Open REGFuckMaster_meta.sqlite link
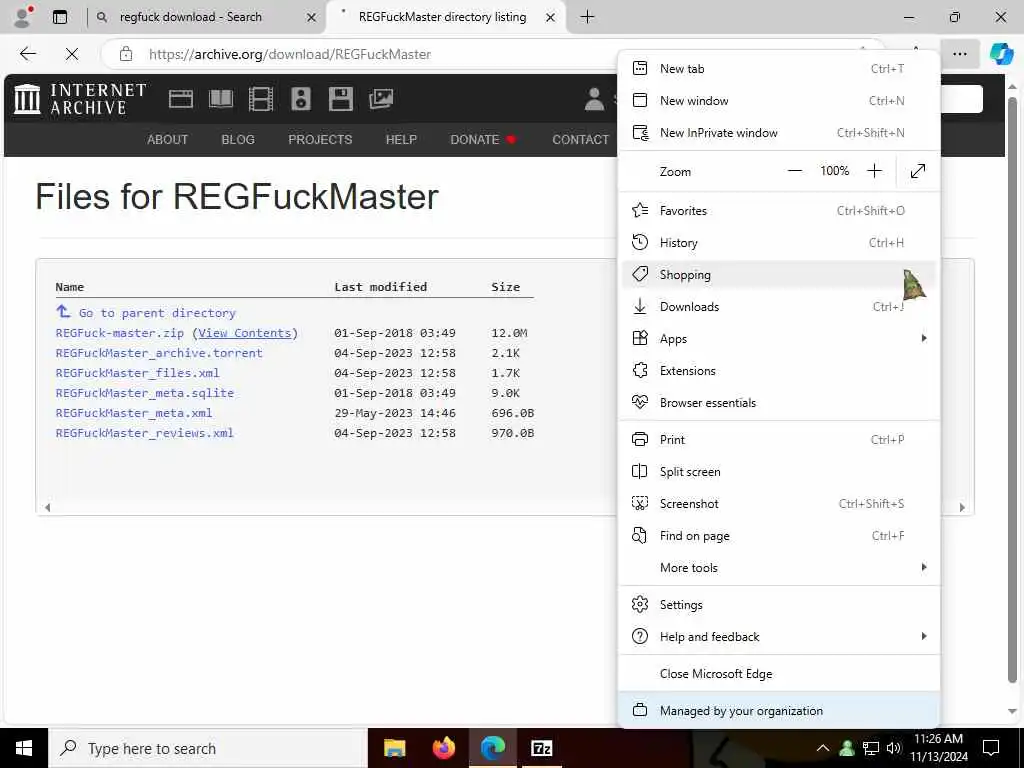Viewport: 1024px width, 768px height. click(x=144, y=392)
